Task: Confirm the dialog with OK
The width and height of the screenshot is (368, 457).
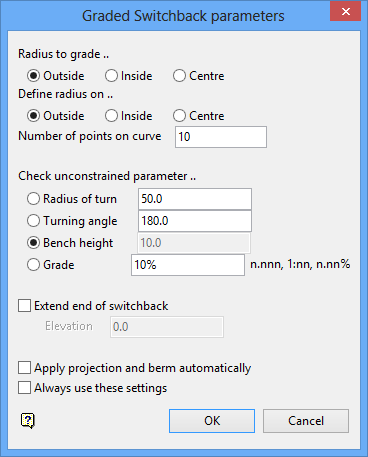Action: point(212,421)
